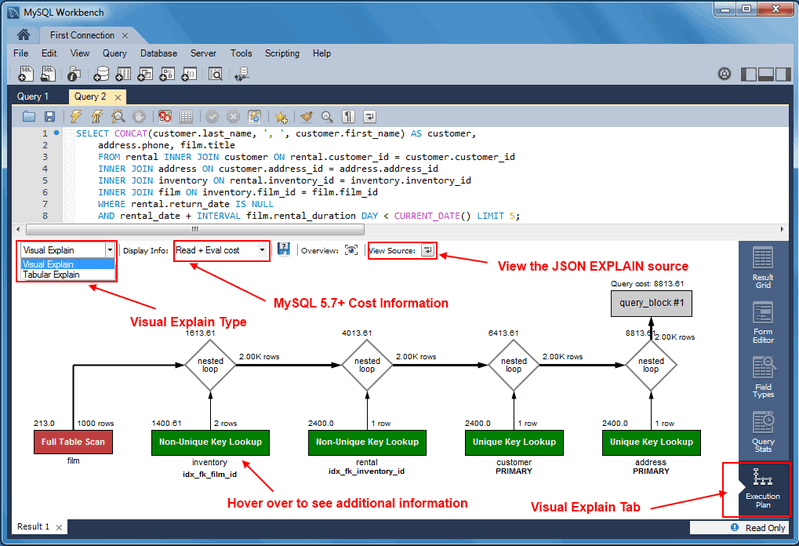Create a new stored procedure icon

167,74
